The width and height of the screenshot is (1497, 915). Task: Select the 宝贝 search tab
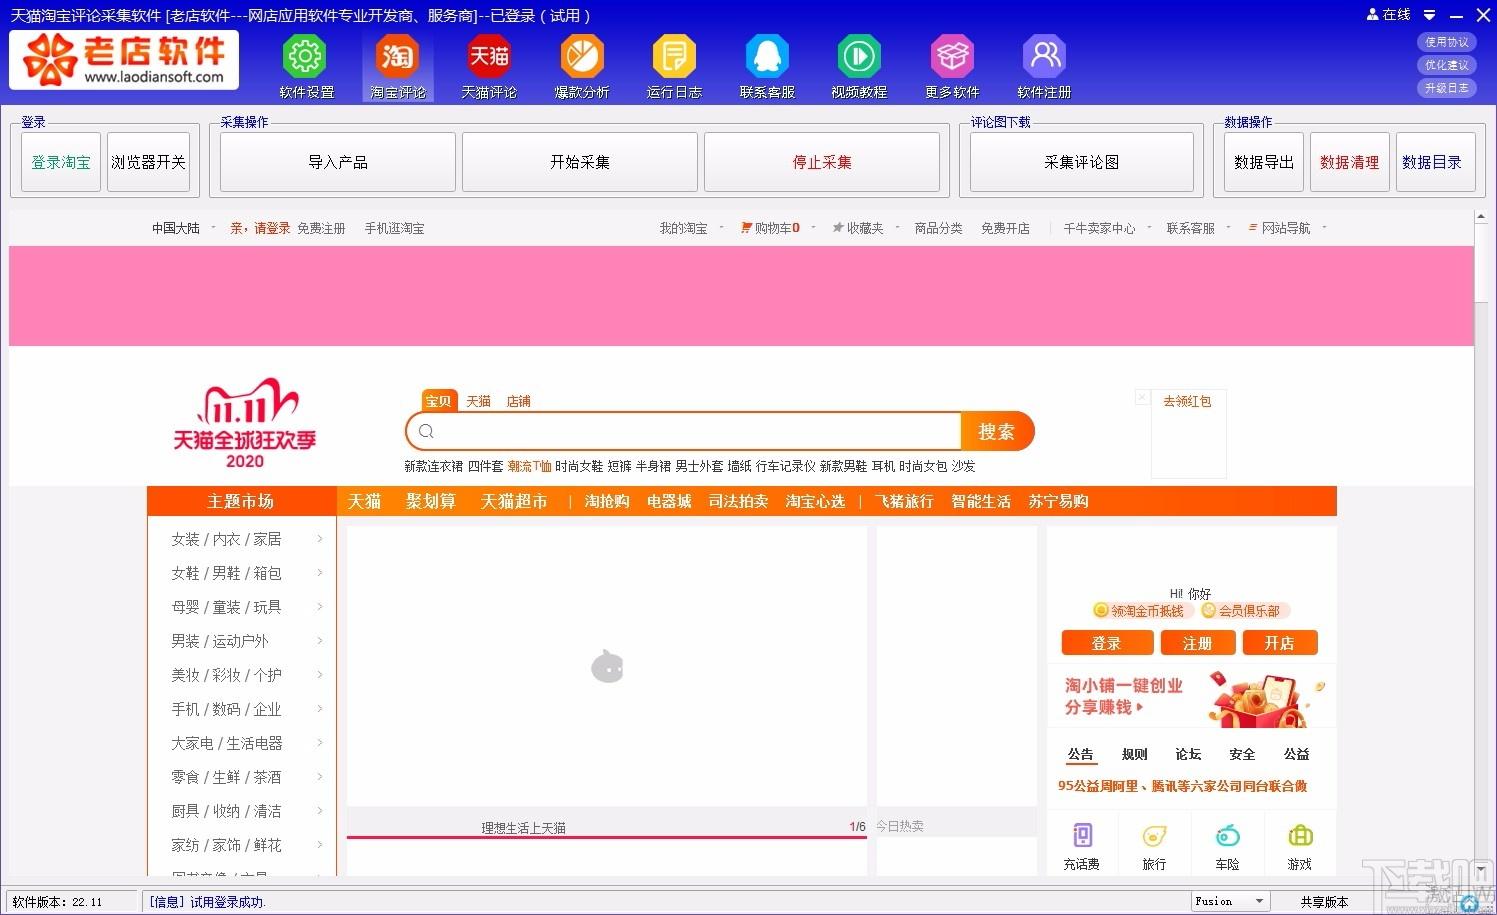[x=438, y=401]
